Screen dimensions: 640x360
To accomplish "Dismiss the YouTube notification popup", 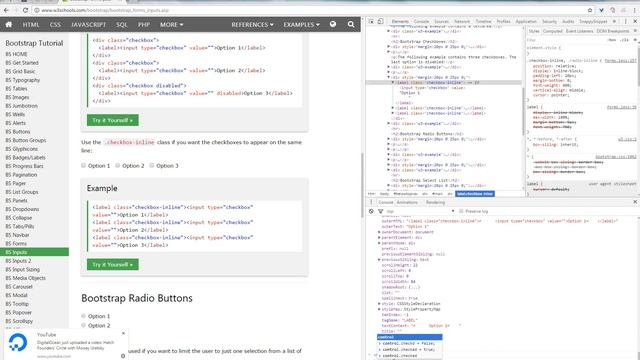I will [x=123, y=333].
